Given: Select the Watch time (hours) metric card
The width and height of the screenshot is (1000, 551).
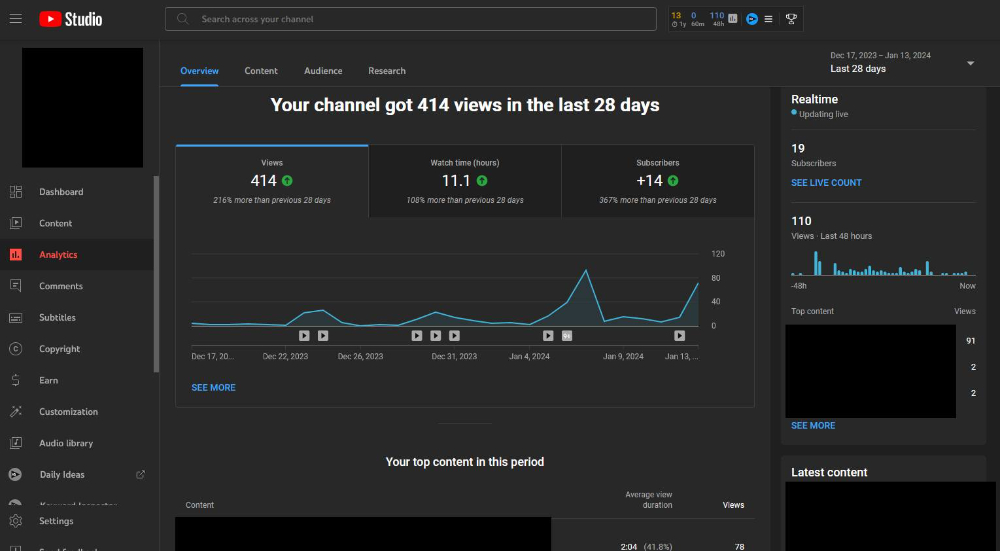Looking at the screenshot, I should 464,181.
